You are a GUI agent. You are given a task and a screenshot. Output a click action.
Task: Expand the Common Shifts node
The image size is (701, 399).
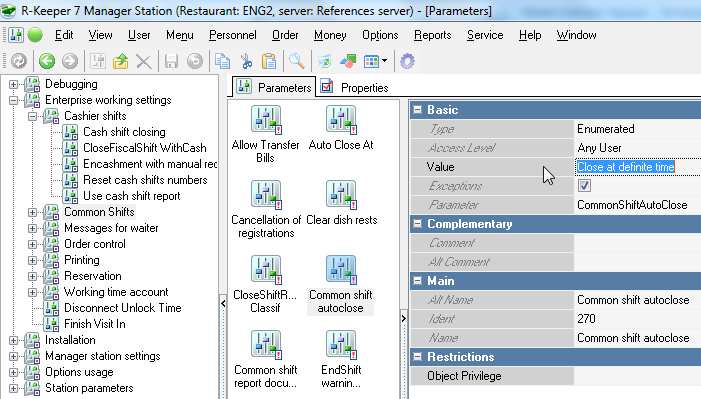pos(32,212)
